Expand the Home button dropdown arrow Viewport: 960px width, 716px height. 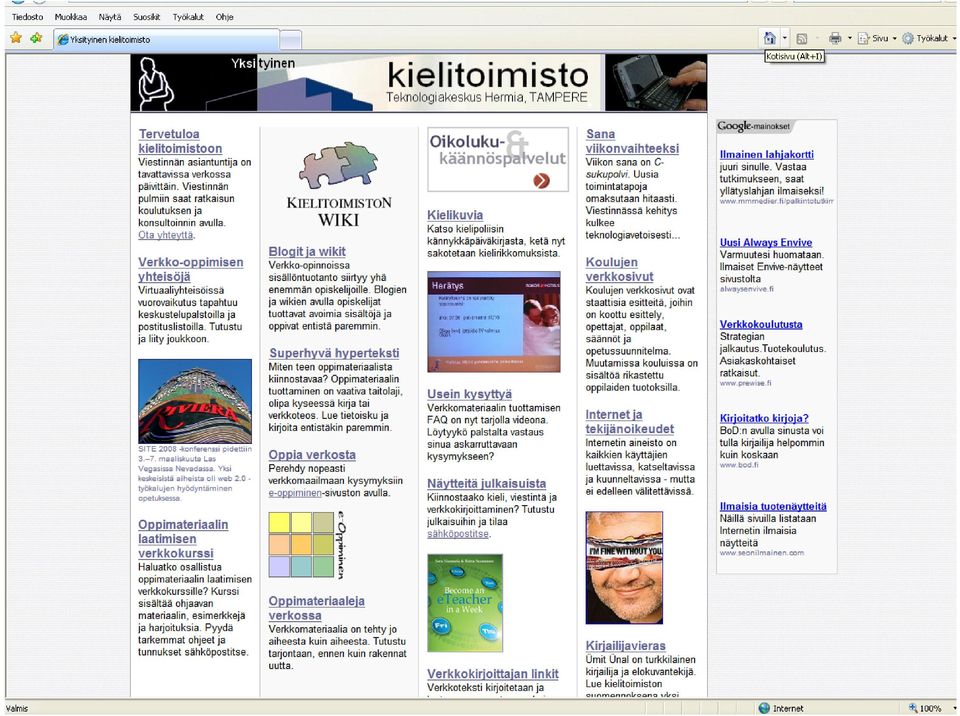(x=785, y=38)
